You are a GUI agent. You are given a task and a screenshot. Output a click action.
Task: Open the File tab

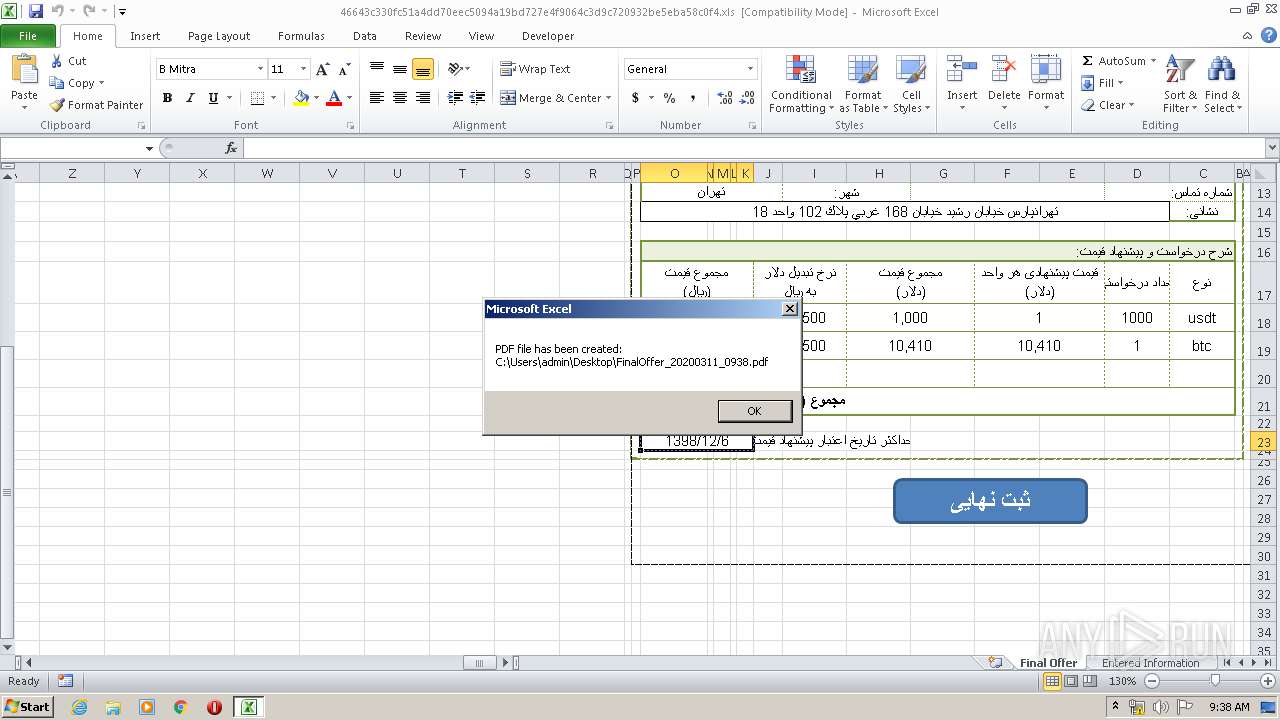(28, 36)
